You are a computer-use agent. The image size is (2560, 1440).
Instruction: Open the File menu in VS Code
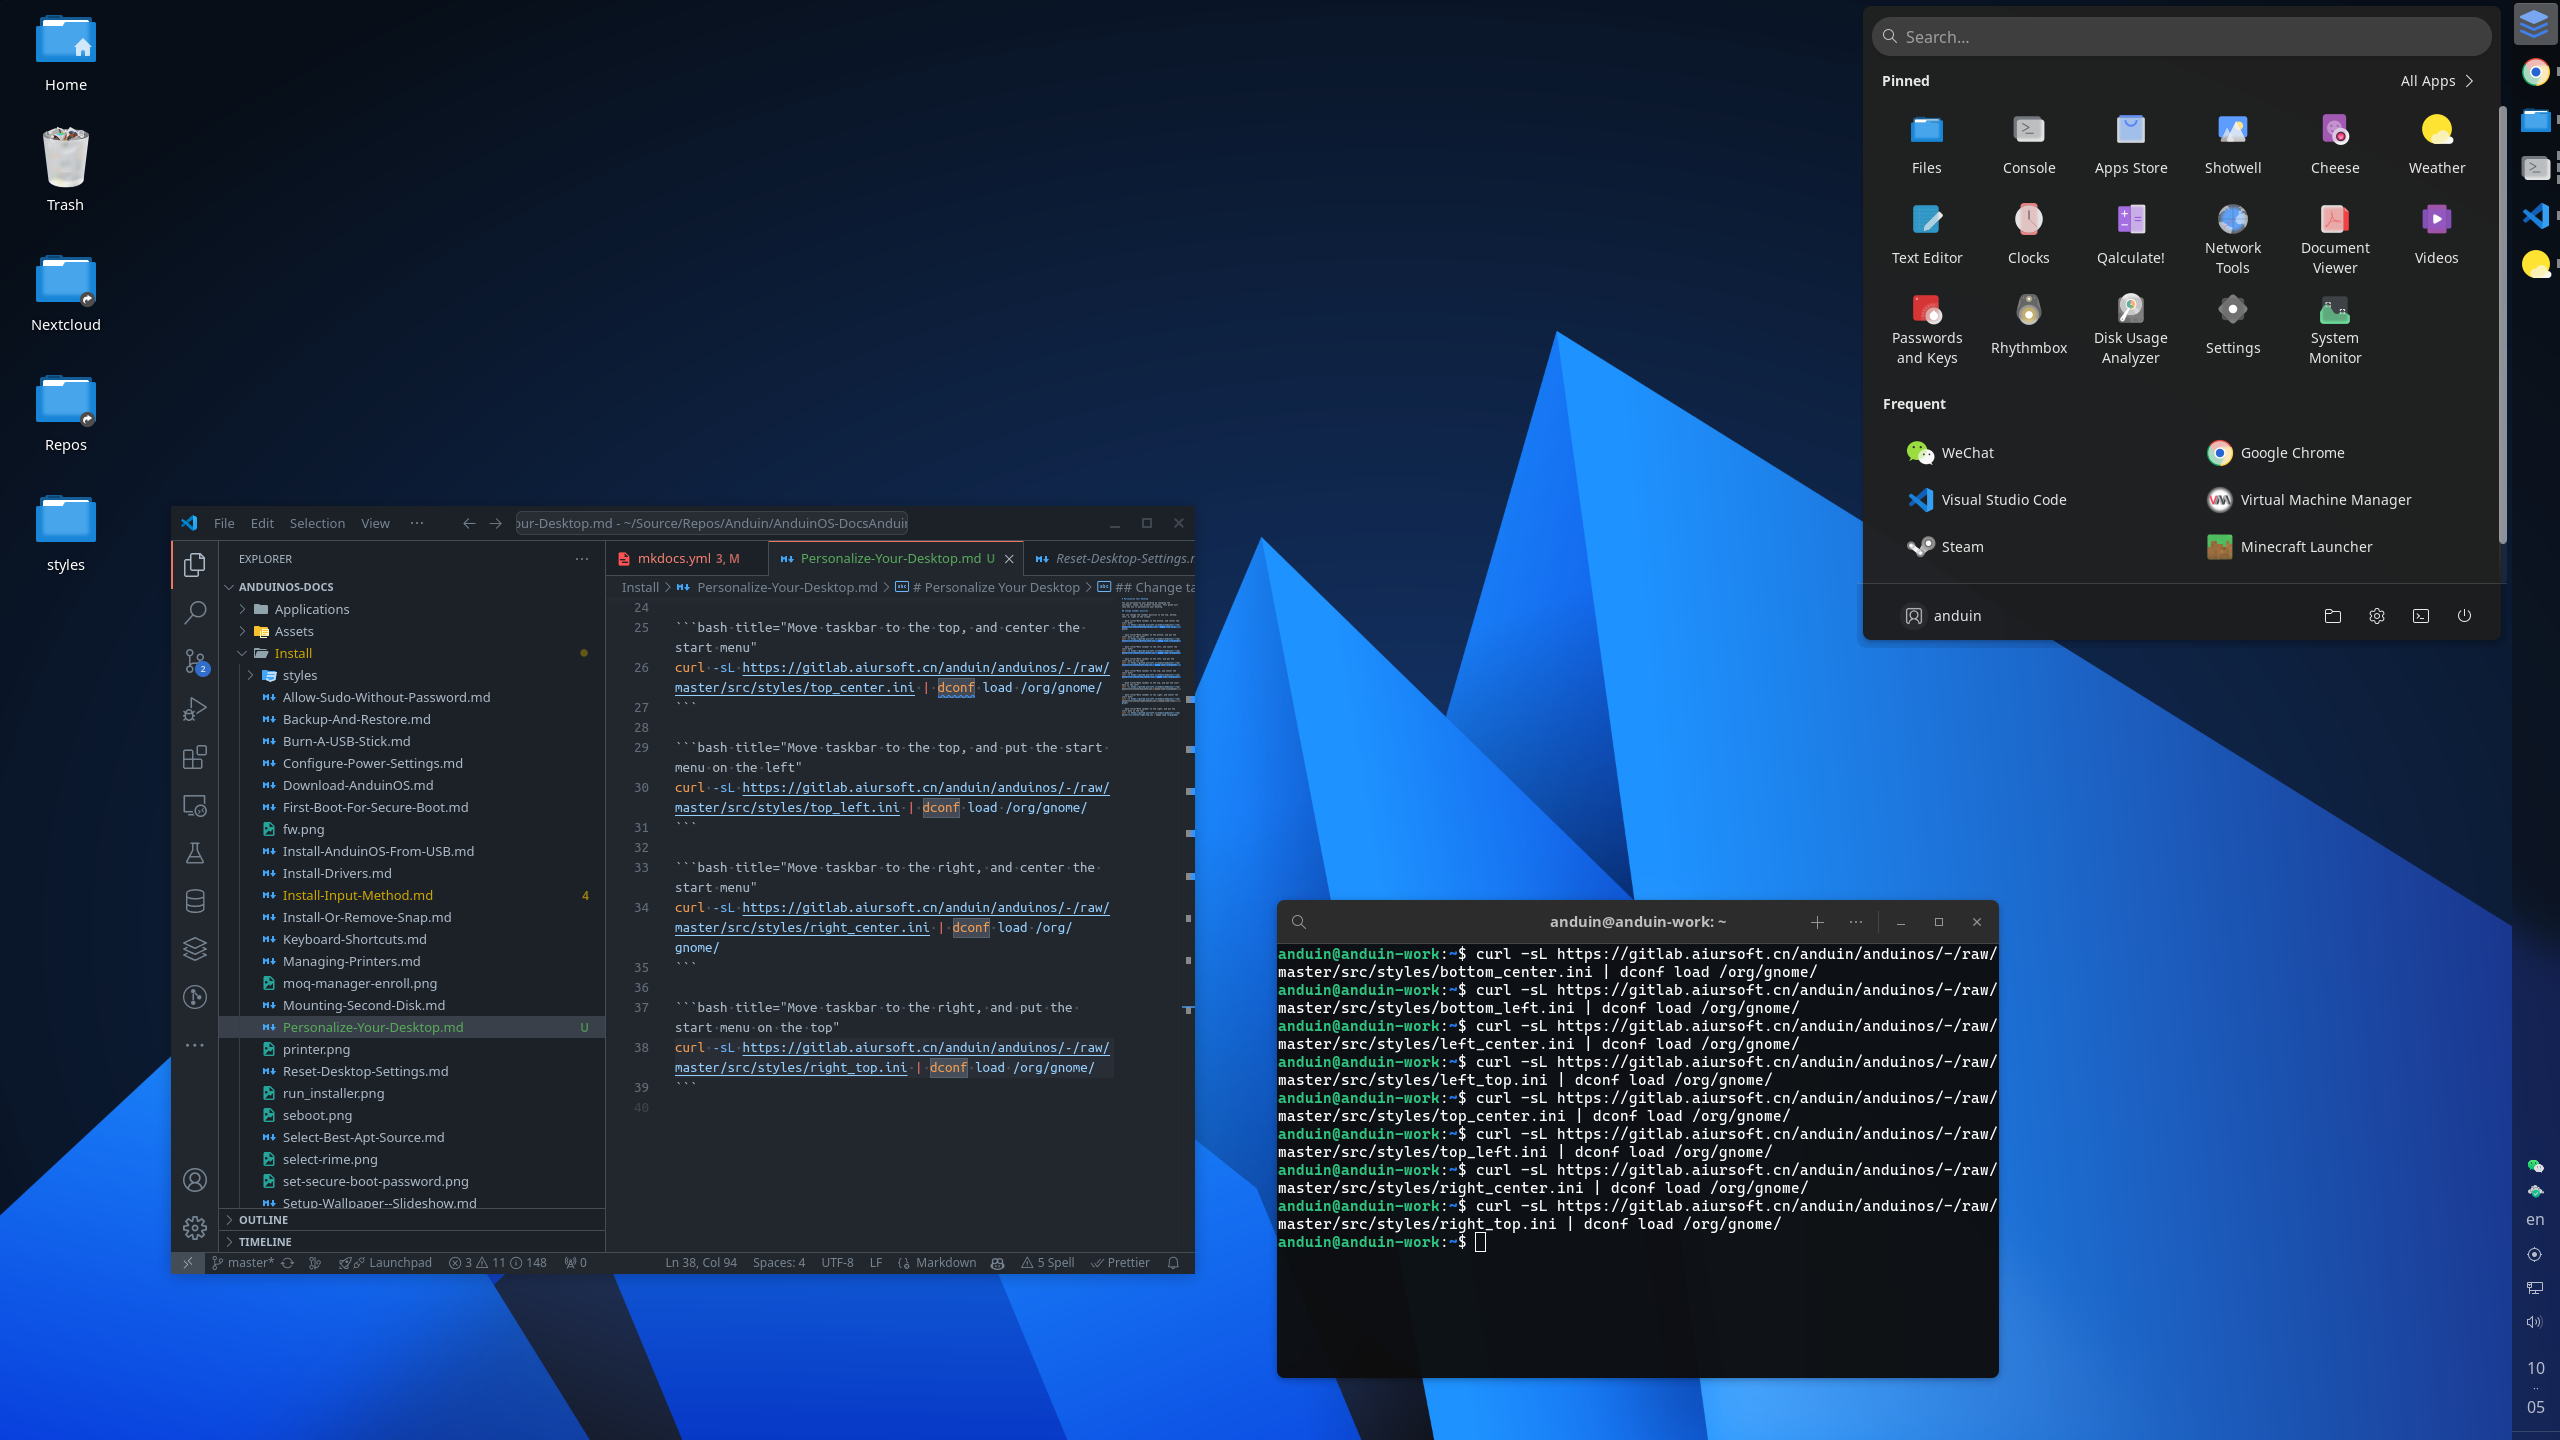coord(224,523)
